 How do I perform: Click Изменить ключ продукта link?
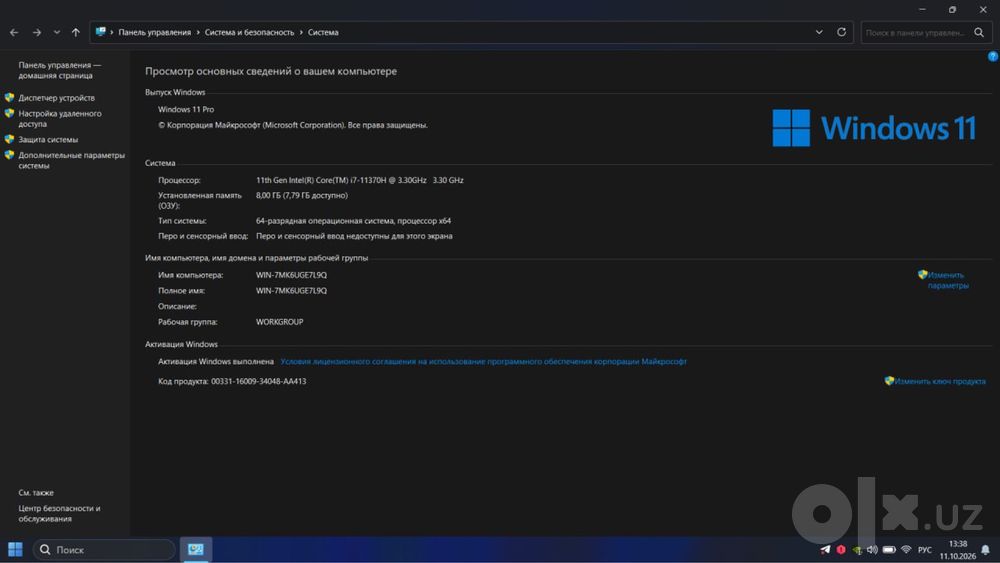click(x=940, y=381)
